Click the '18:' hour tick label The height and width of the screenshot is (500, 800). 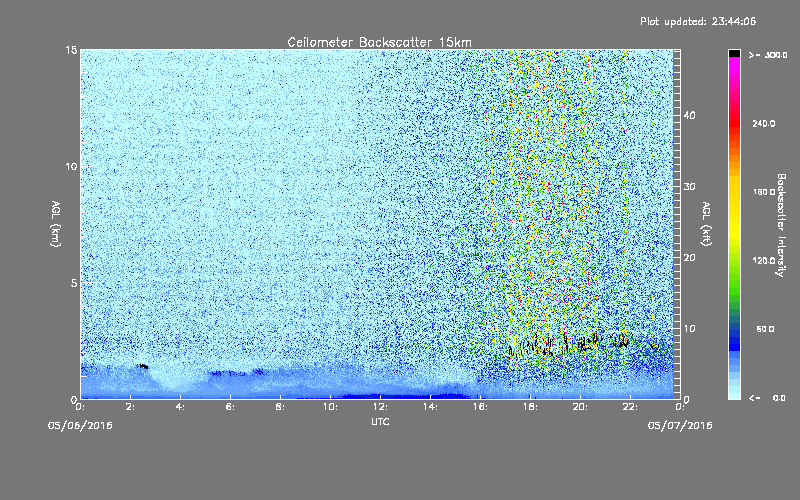(531, 407)
